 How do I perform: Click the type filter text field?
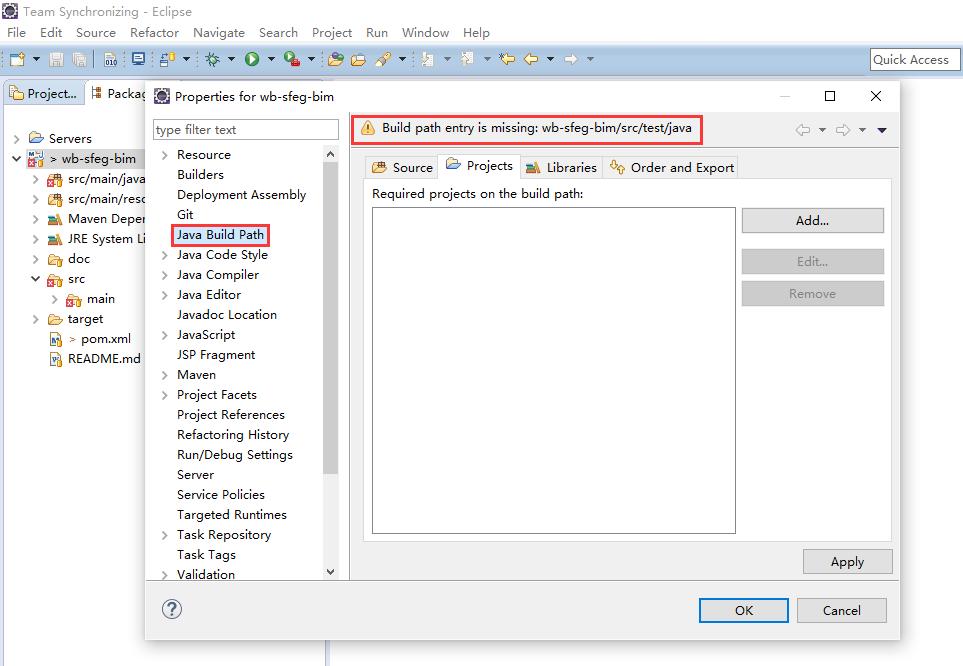click(x=245, y=130)
